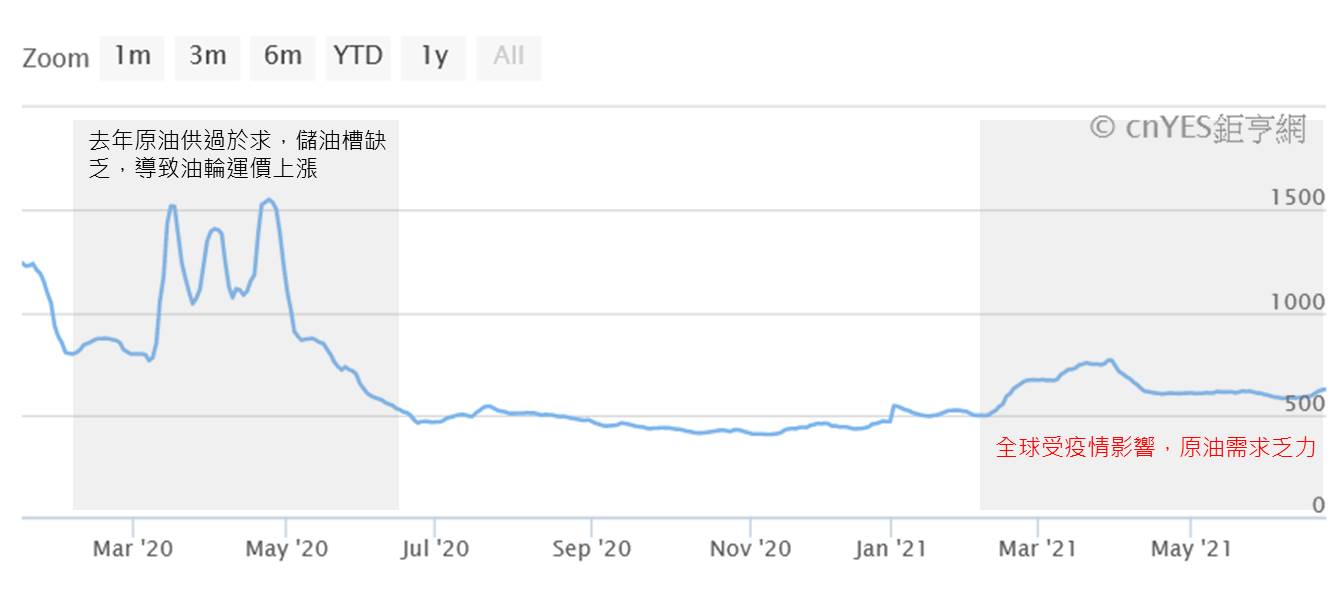Select the 1m zoom range
The width and height of the screenshot is (1342, 600).
click(132, 57)
